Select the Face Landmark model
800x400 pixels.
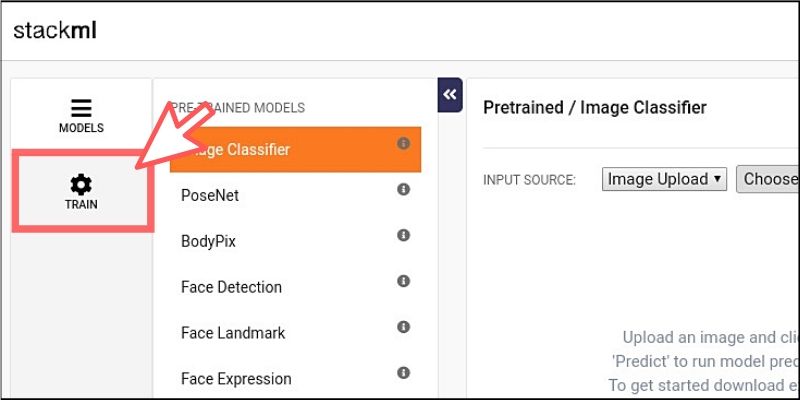point(231,333)
